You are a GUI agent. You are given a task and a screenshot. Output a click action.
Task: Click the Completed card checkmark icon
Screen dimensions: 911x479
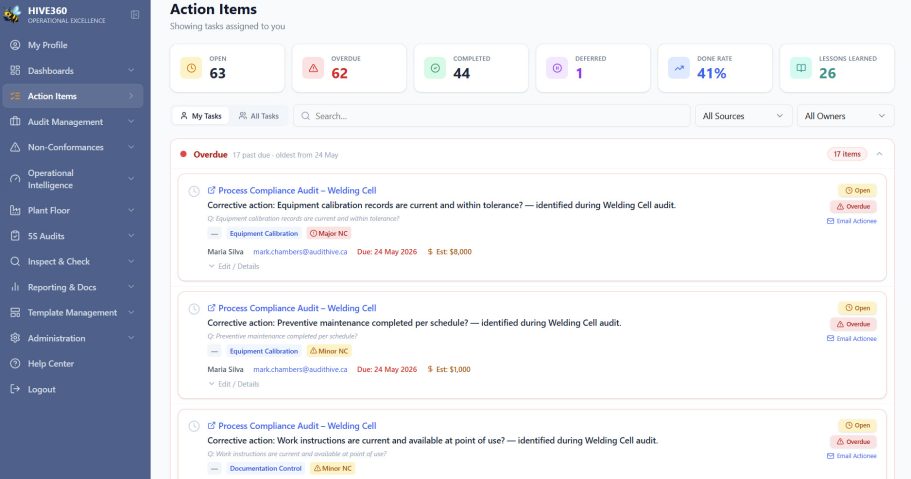pyautogui.click(x=435, y=68)
